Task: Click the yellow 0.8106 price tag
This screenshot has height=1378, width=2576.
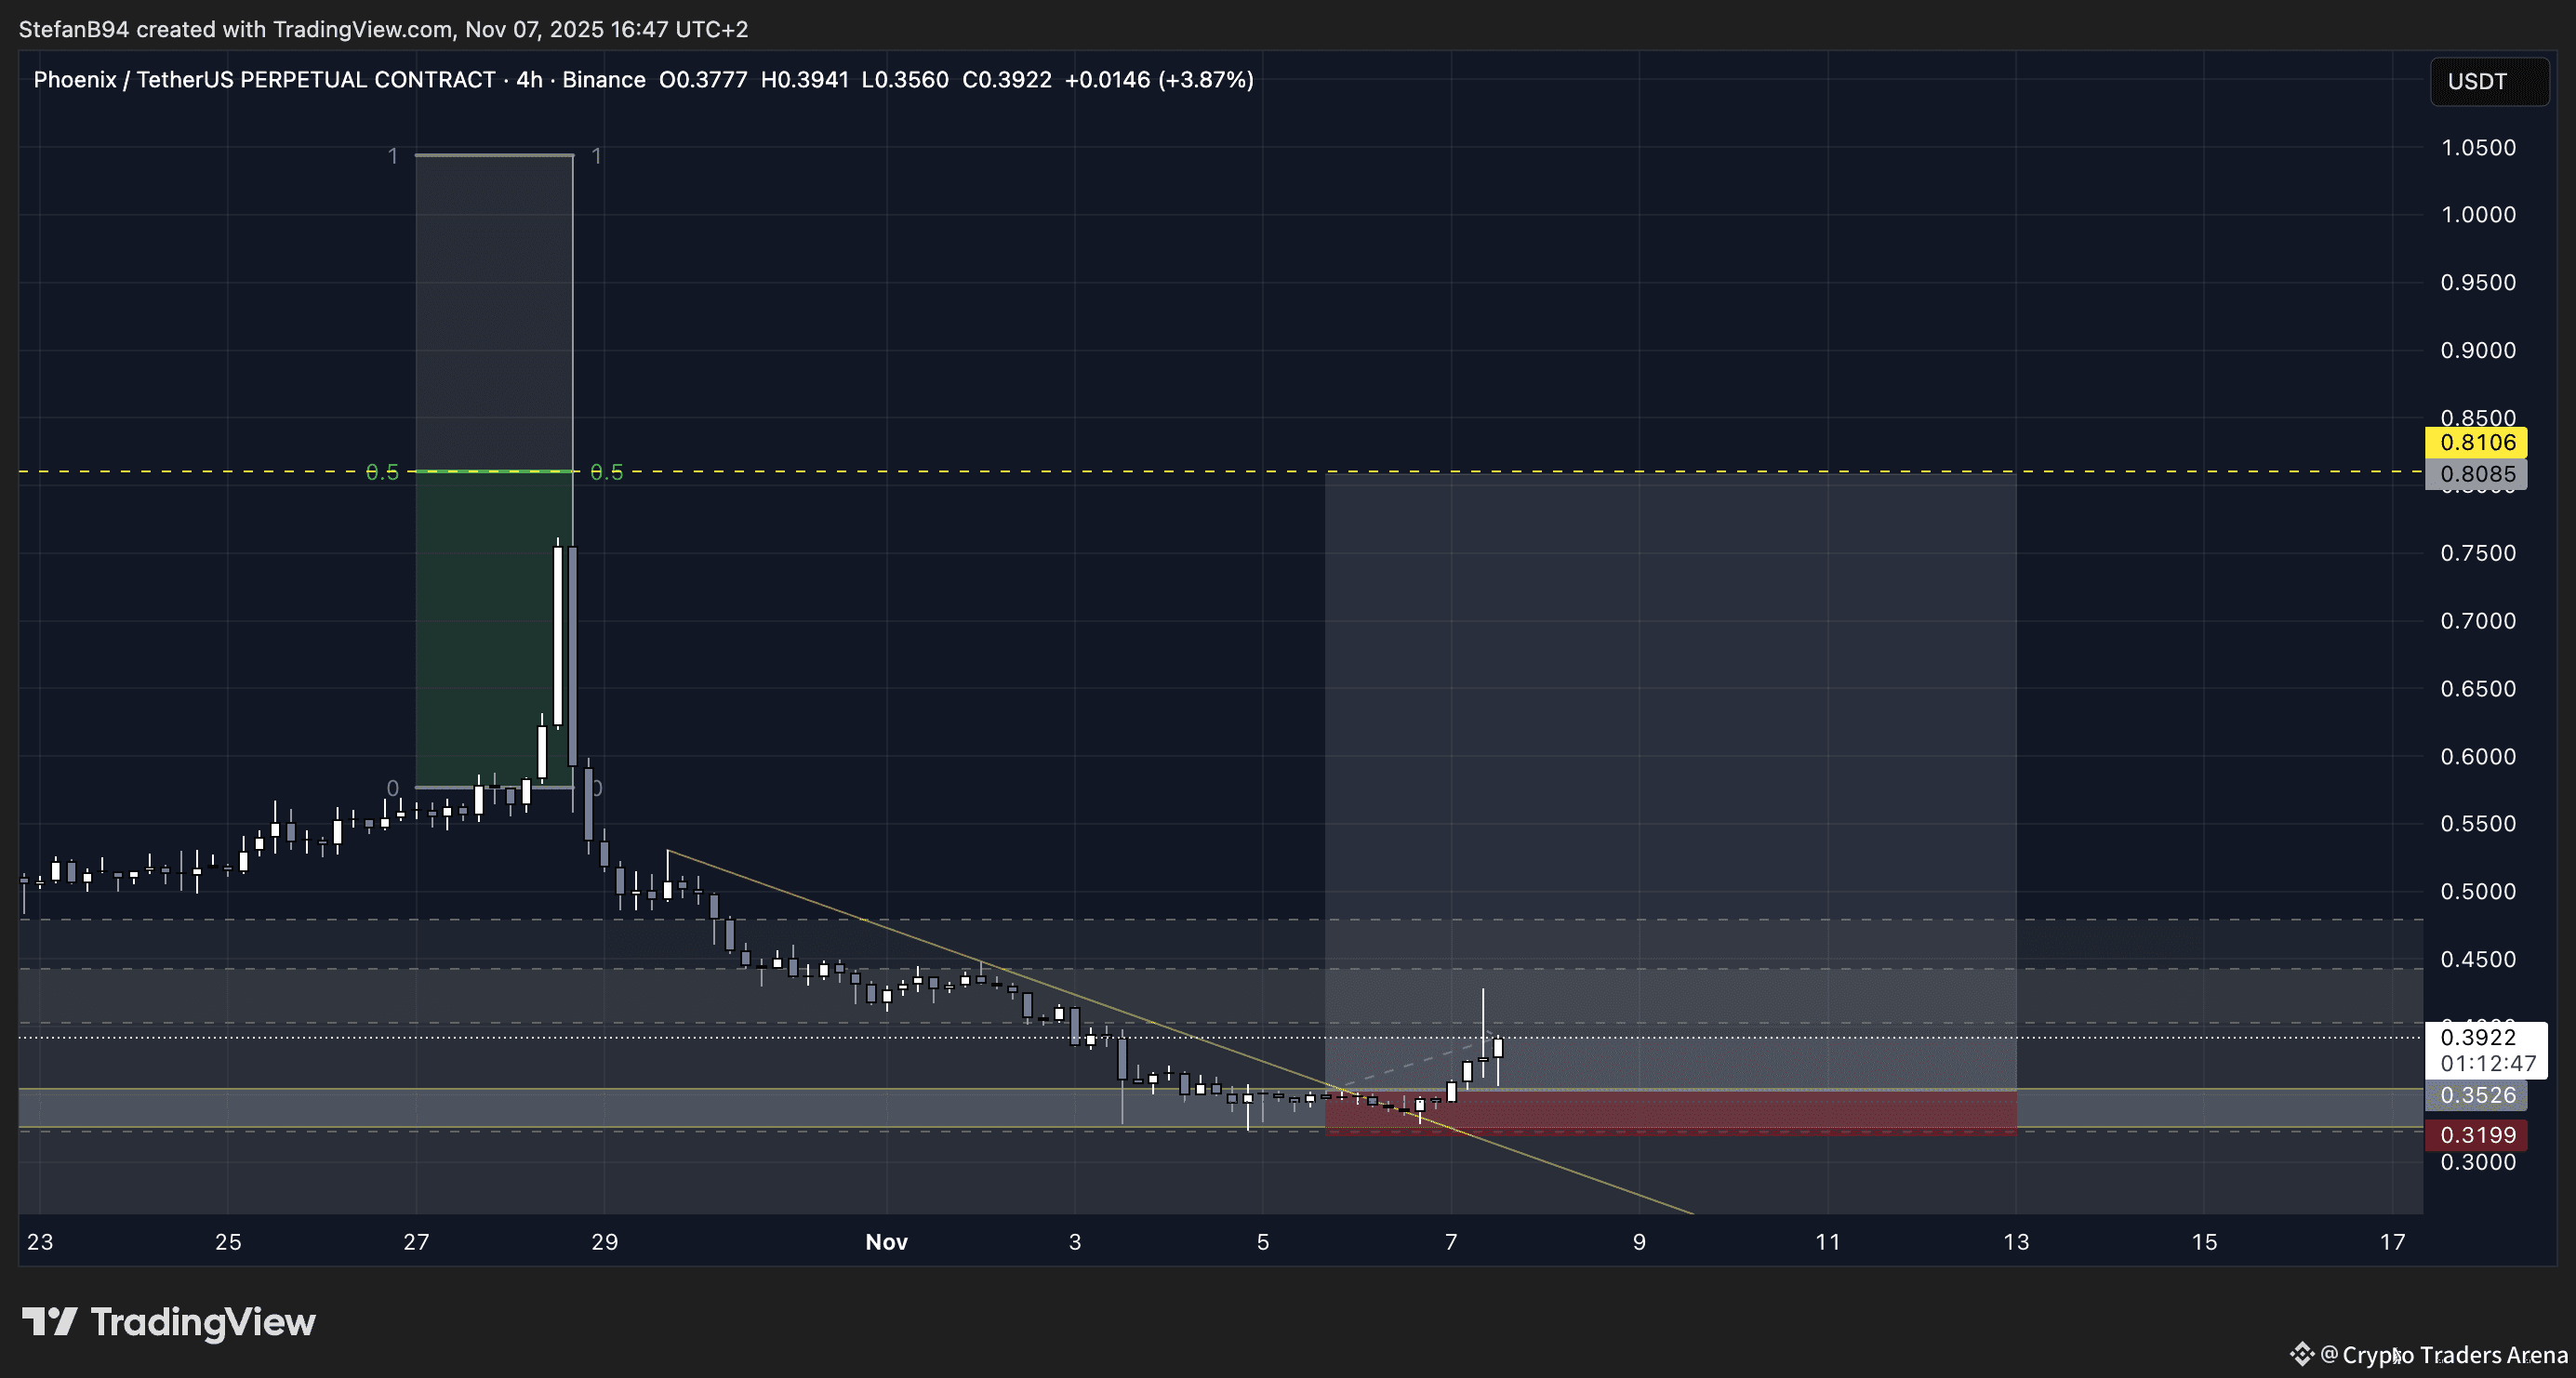Action: pos(2476,443)
